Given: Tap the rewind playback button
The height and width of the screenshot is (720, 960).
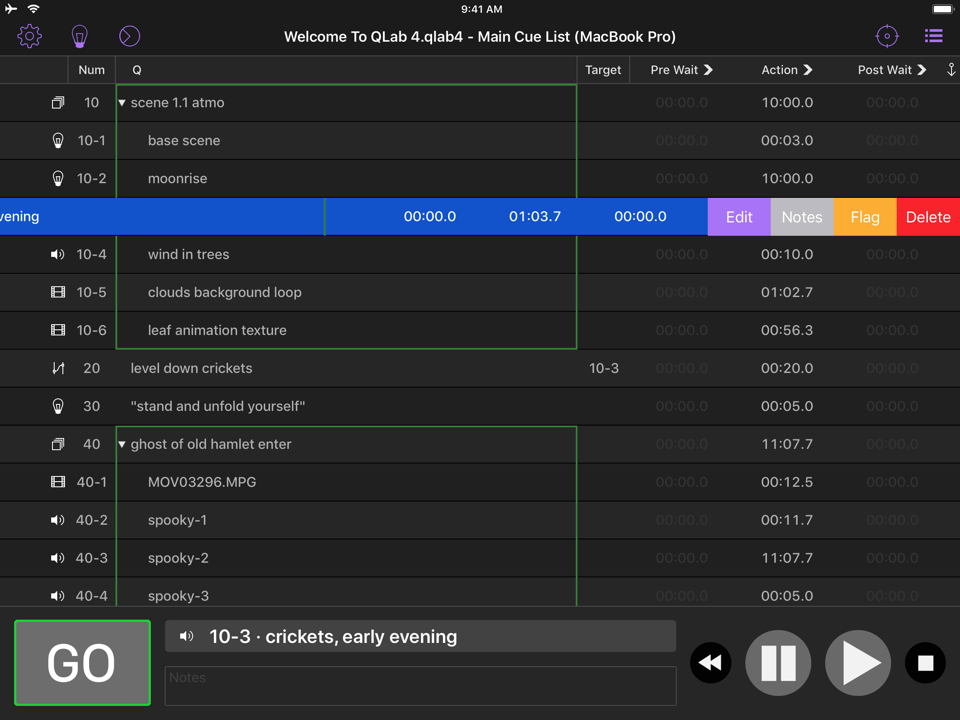Looking at the screenshot, I should coord(710,662).
